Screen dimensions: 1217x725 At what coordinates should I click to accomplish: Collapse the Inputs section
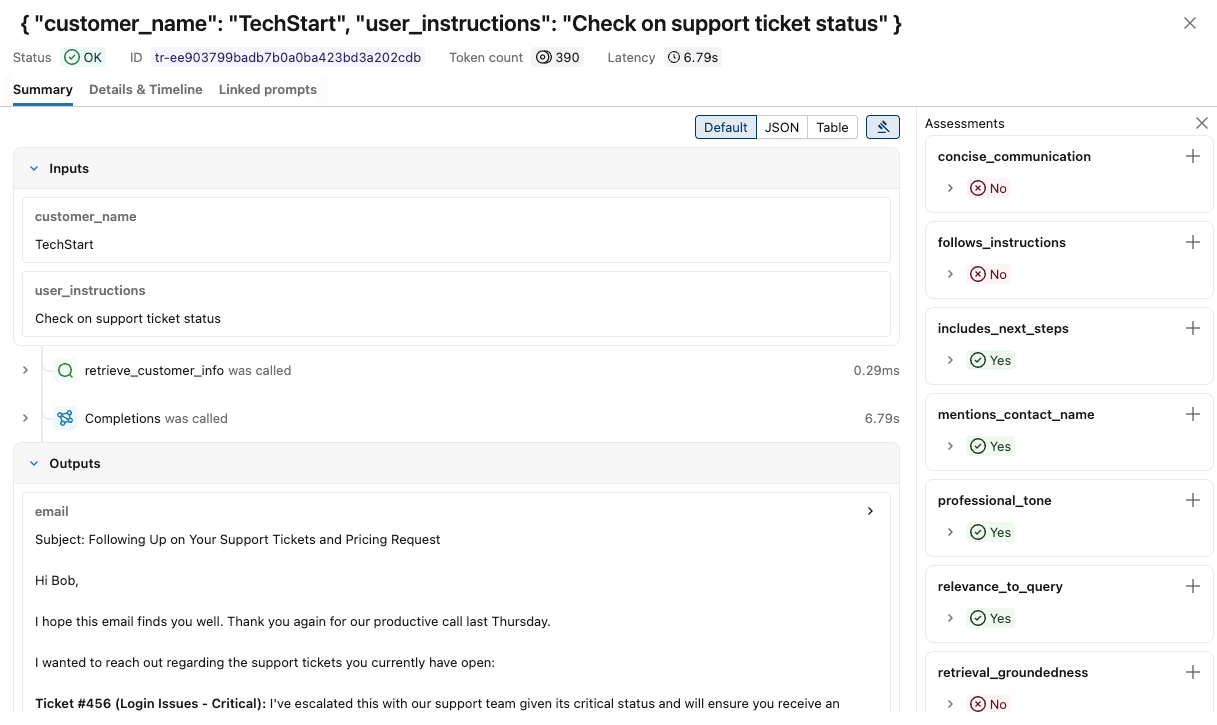34,169
